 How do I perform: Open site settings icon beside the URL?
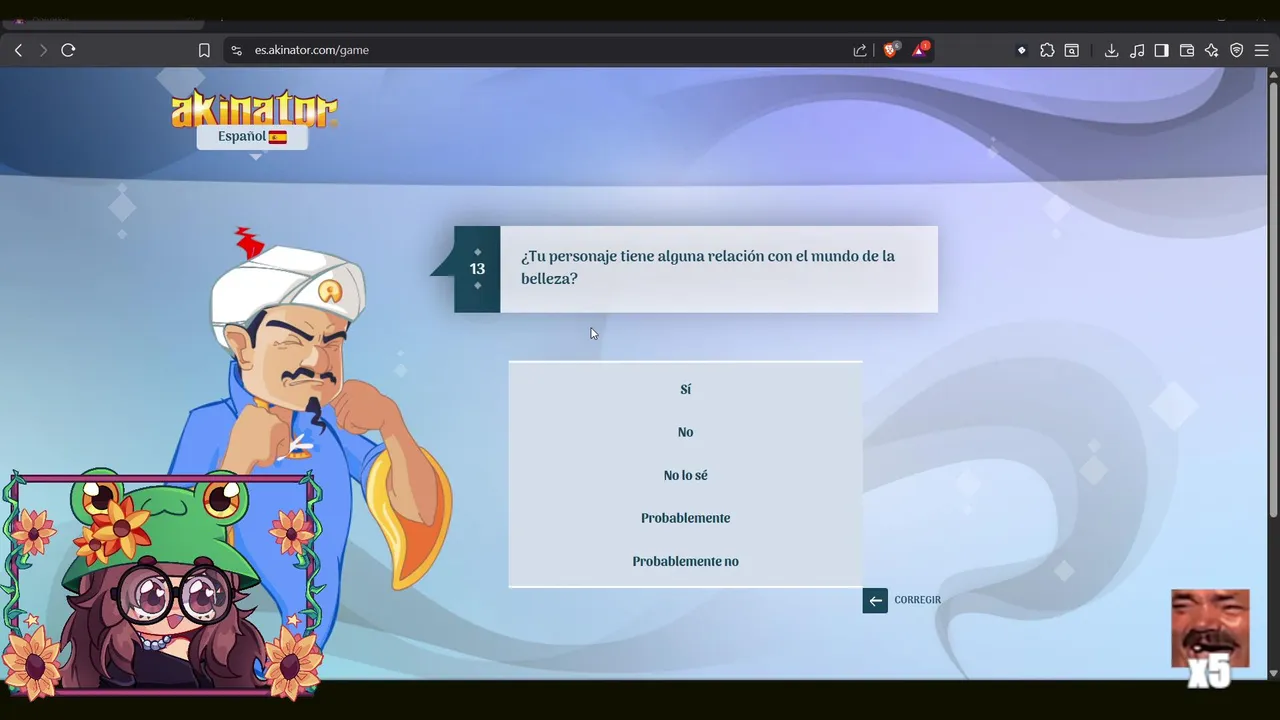click(x=236, y=50)
